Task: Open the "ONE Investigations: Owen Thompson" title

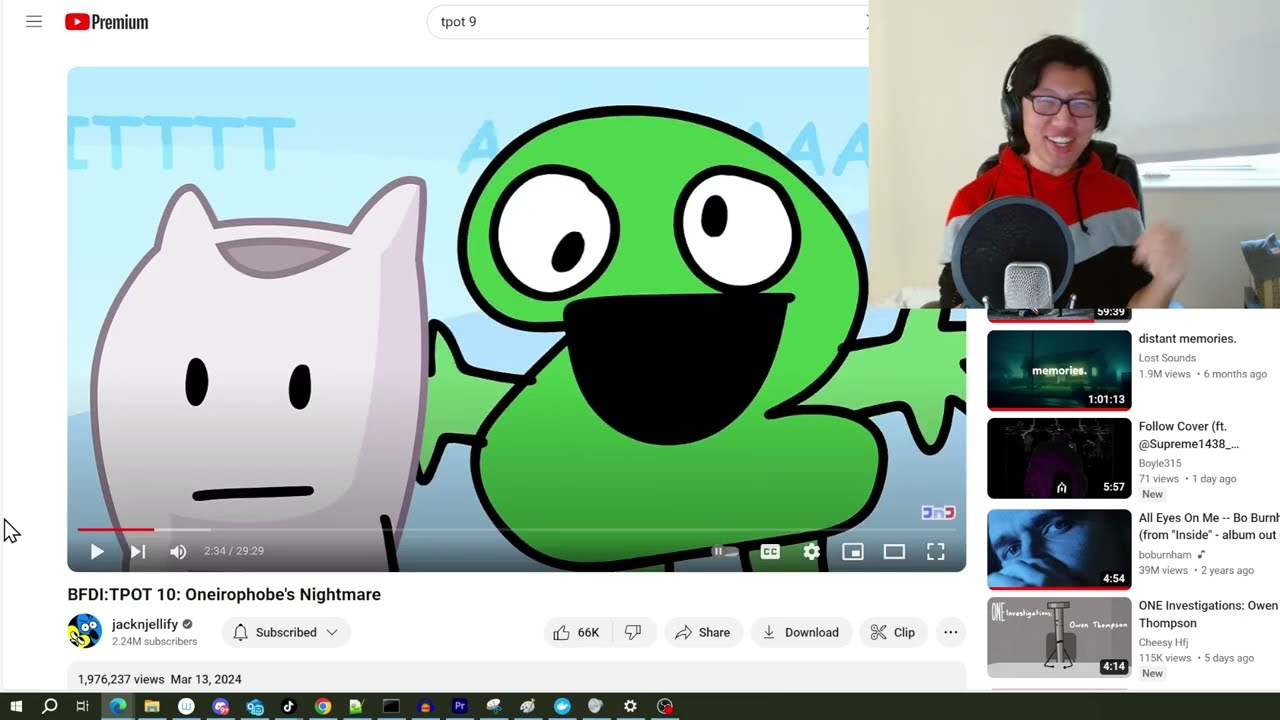Action: coord(1209,614)
